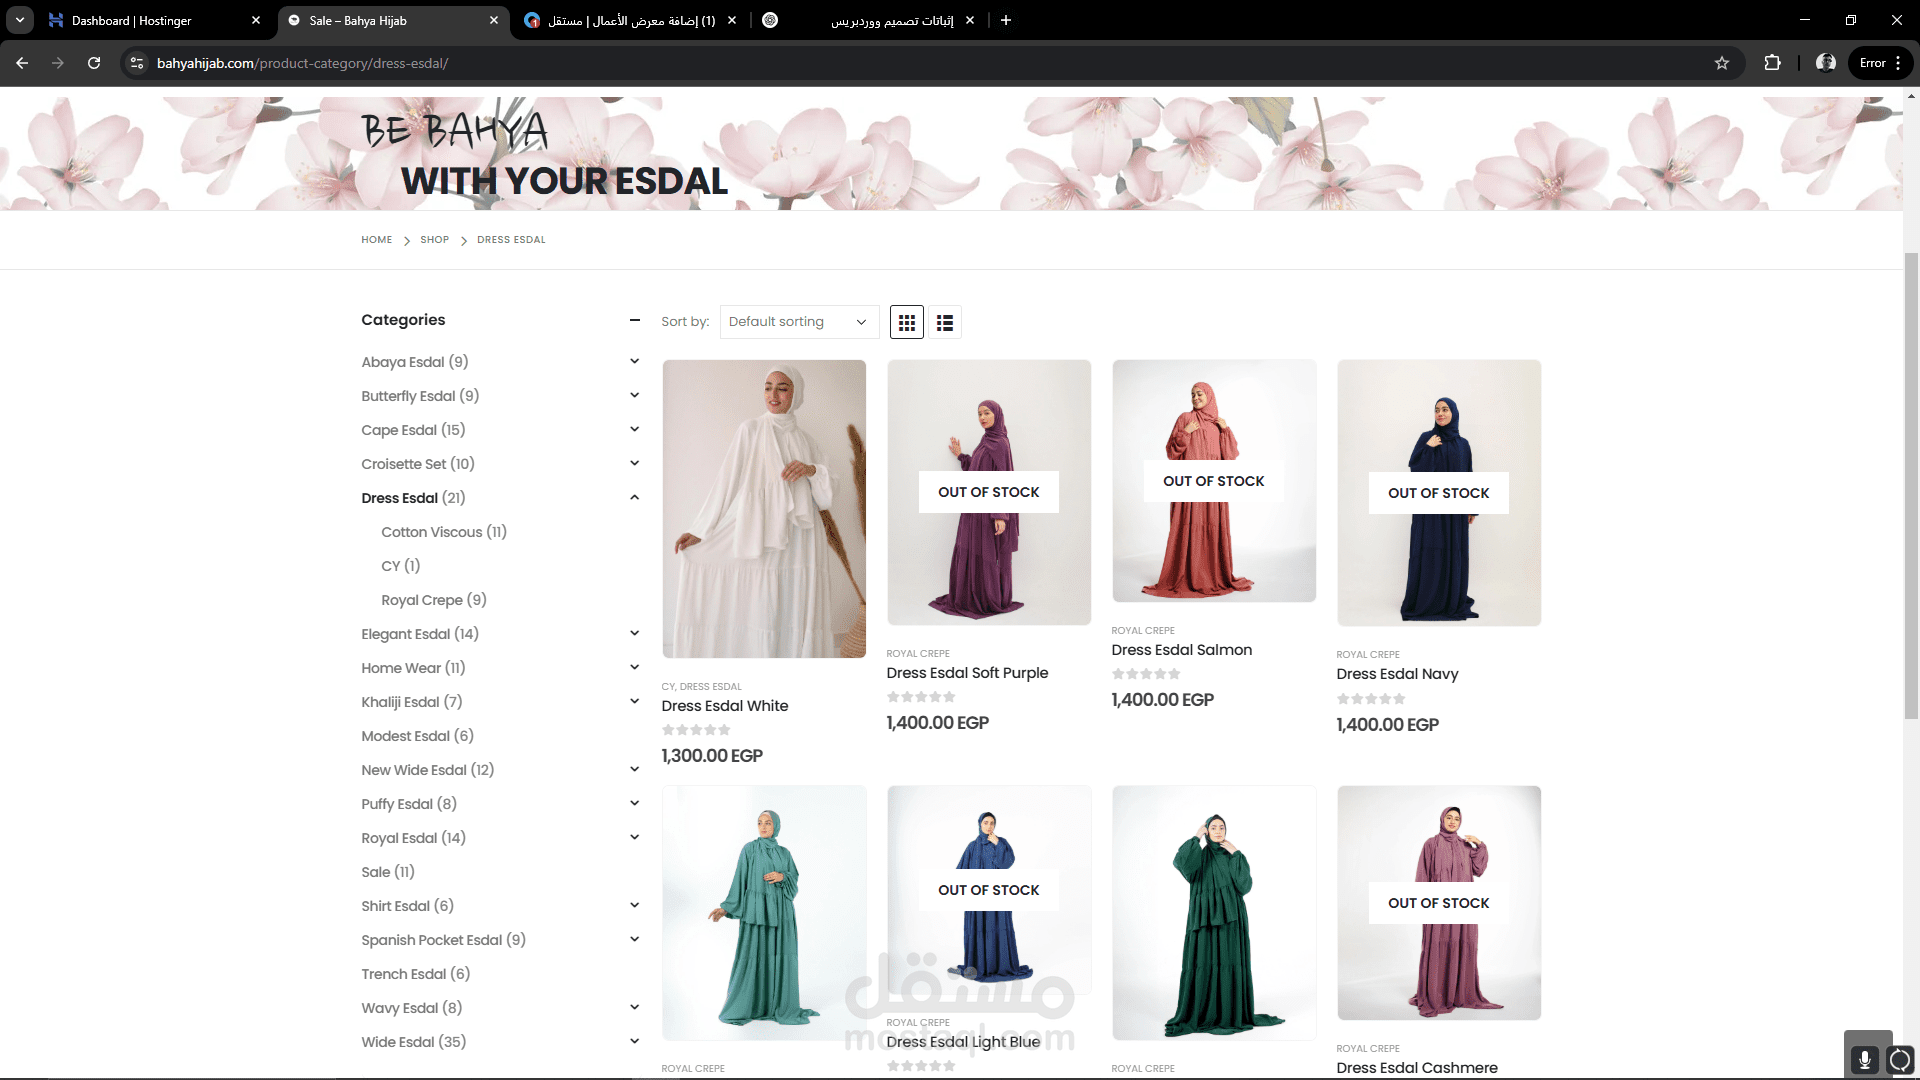
Task: Switch to list view layout
Action: (944, 322)
